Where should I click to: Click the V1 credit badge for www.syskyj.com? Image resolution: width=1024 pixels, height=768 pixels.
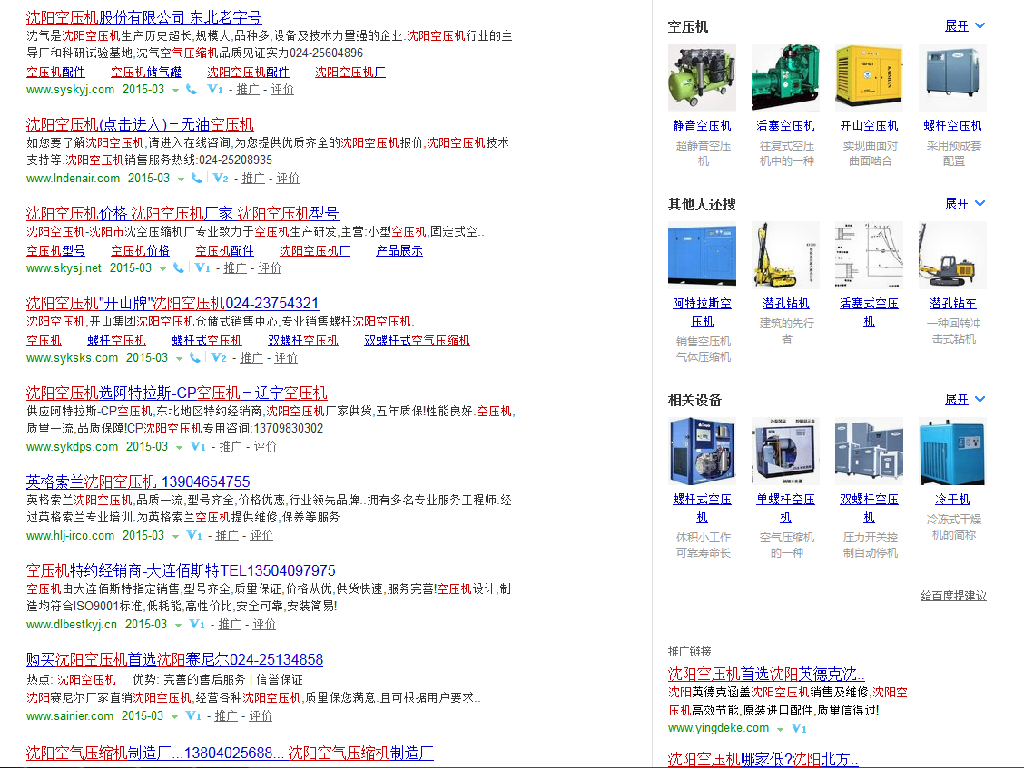pyautogui.click(x=215, y=89)
